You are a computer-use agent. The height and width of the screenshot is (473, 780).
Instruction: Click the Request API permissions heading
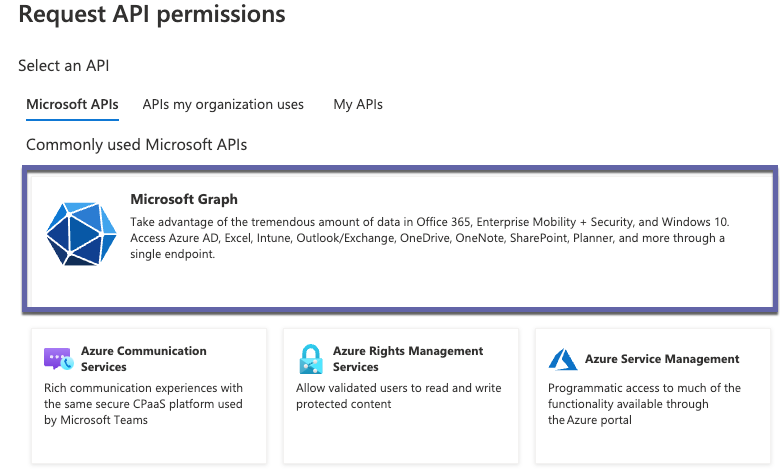pos(152,15)
